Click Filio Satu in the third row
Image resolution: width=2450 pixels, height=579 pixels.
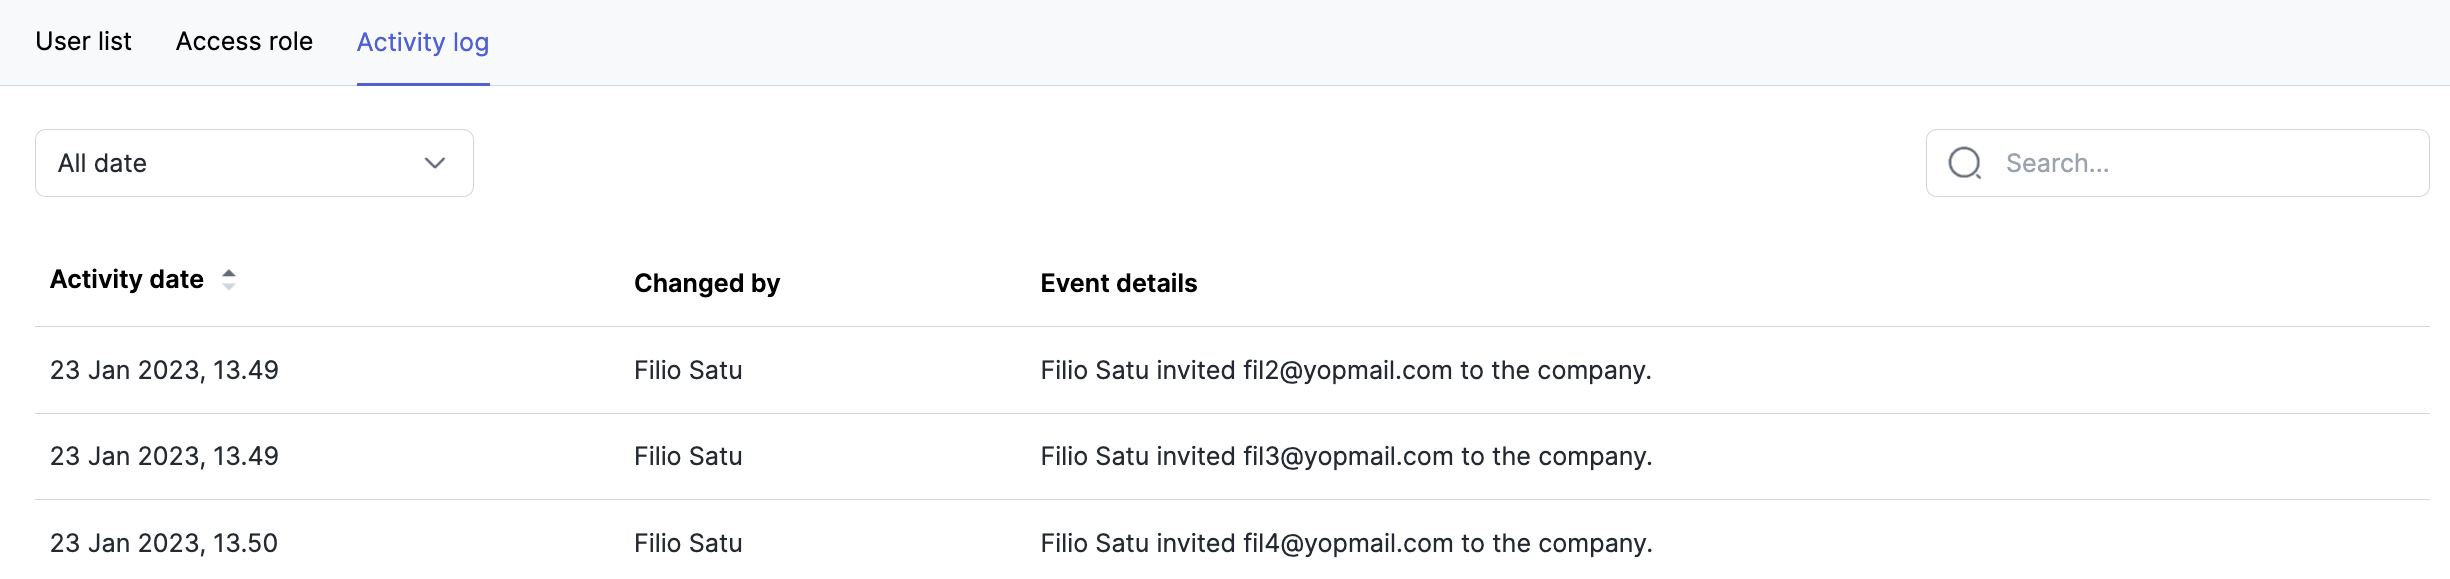[x=688, y=544]
